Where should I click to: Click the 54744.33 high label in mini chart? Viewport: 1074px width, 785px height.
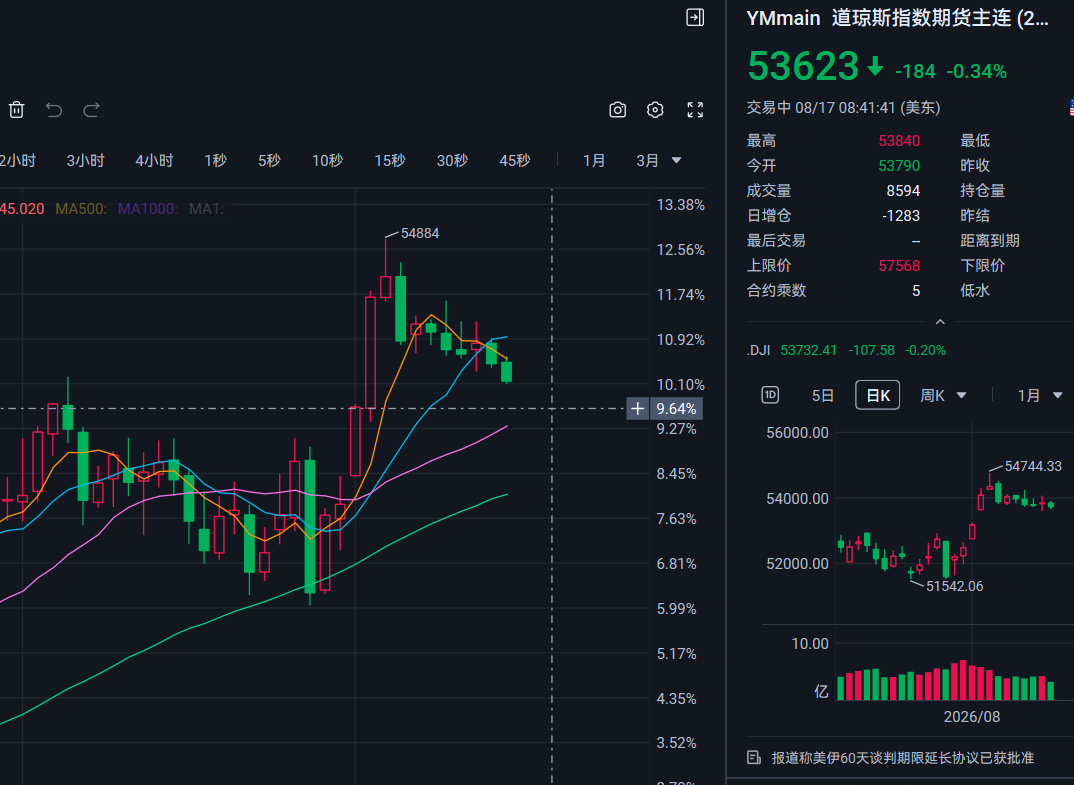point(1033,466)
